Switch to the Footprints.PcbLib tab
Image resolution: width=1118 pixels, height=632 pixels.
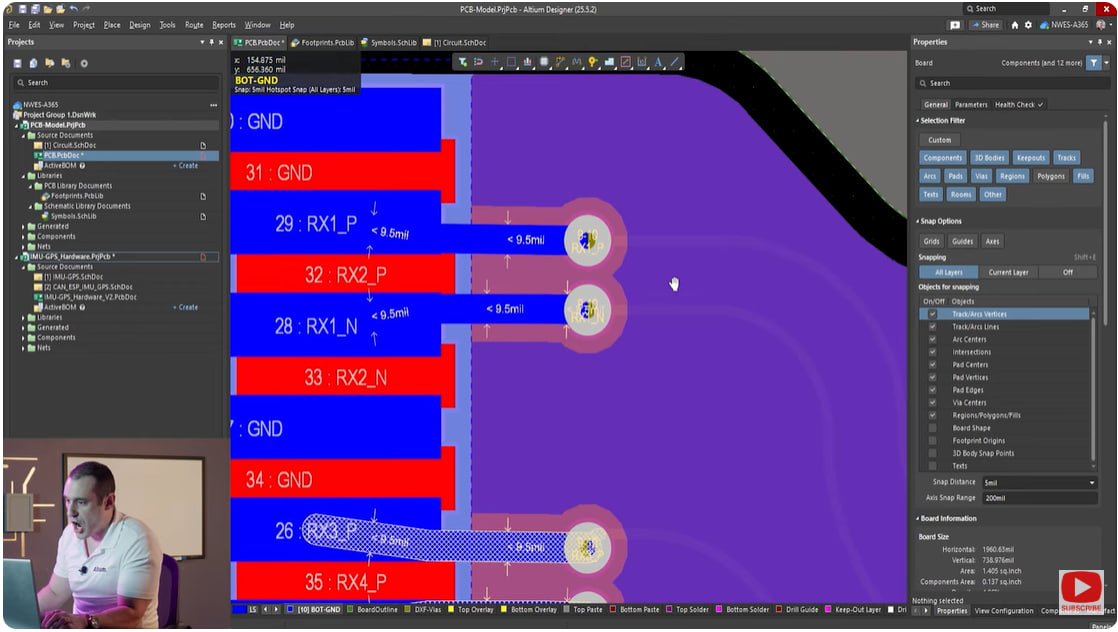pyautogui.click(x=322, y=43)
